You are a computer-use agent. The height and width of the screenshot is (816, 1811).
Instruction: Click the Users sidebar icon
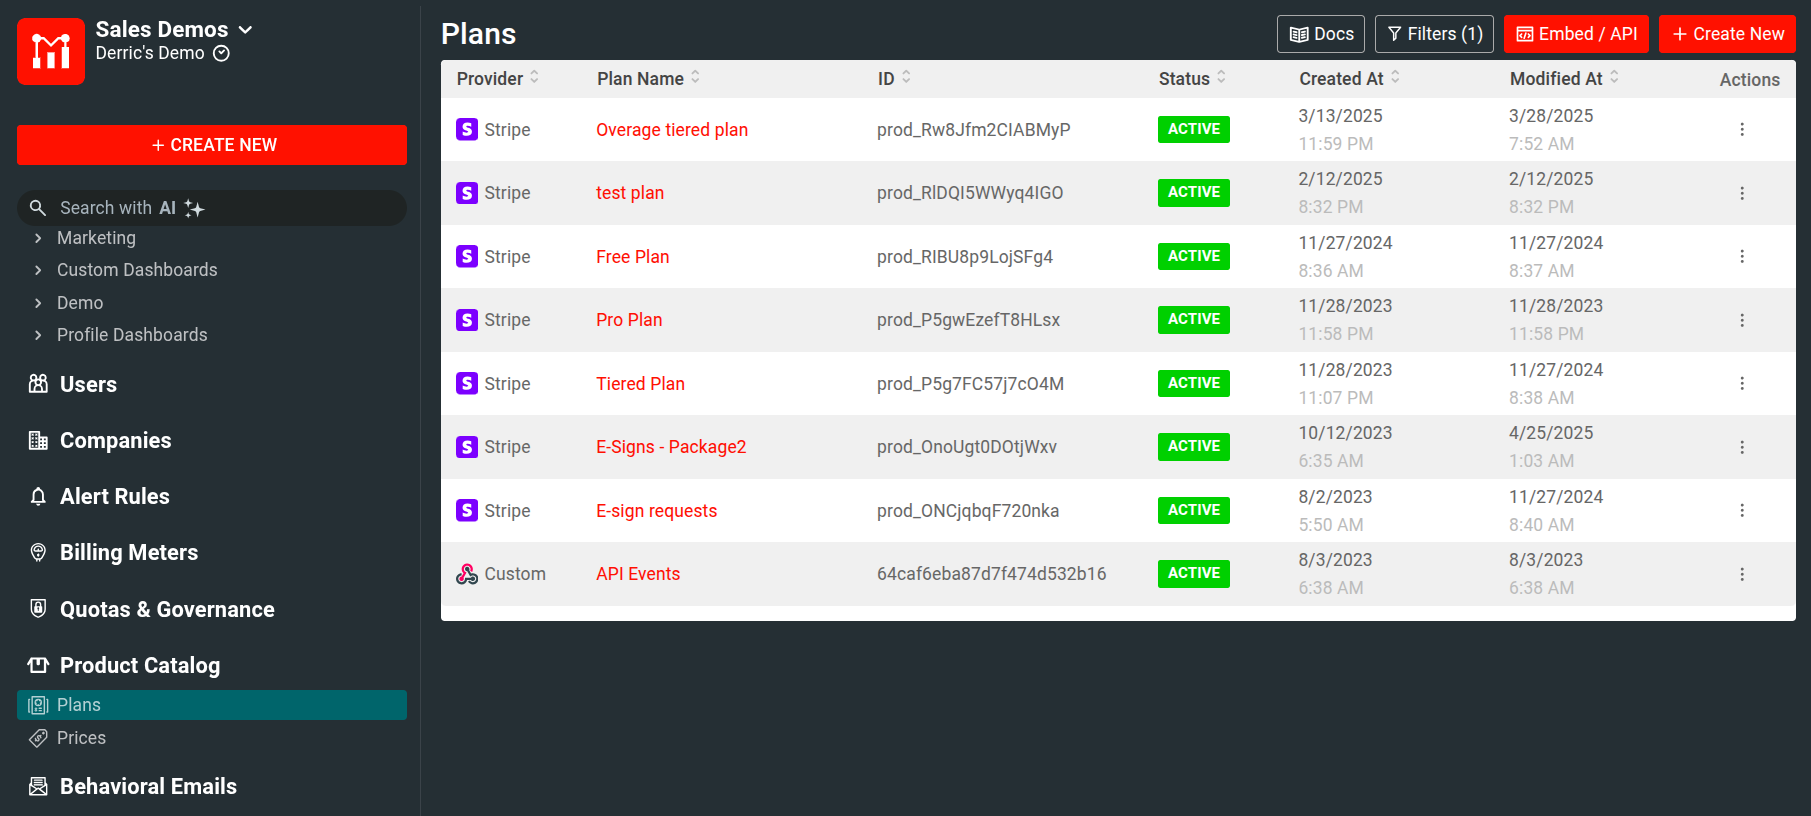click(x=38, y=384)
